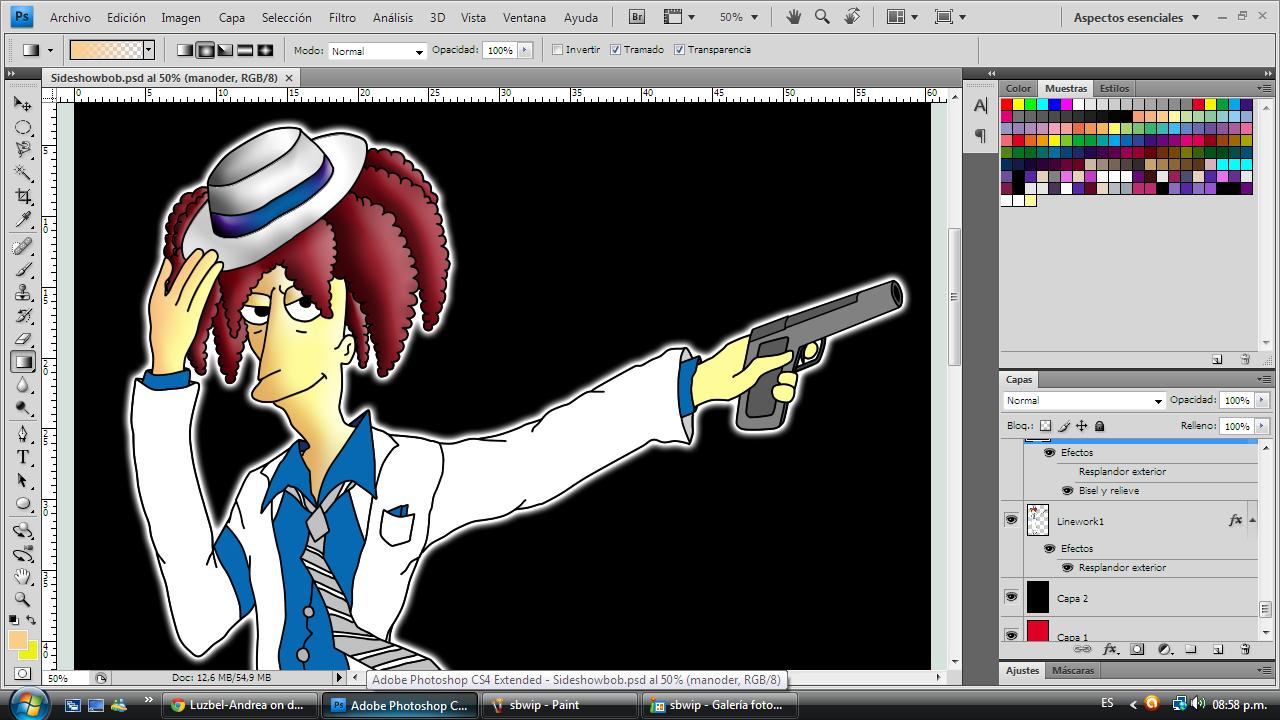Select the Move tool
Viewport: 1280px width, 720px height.
(23, 103)
